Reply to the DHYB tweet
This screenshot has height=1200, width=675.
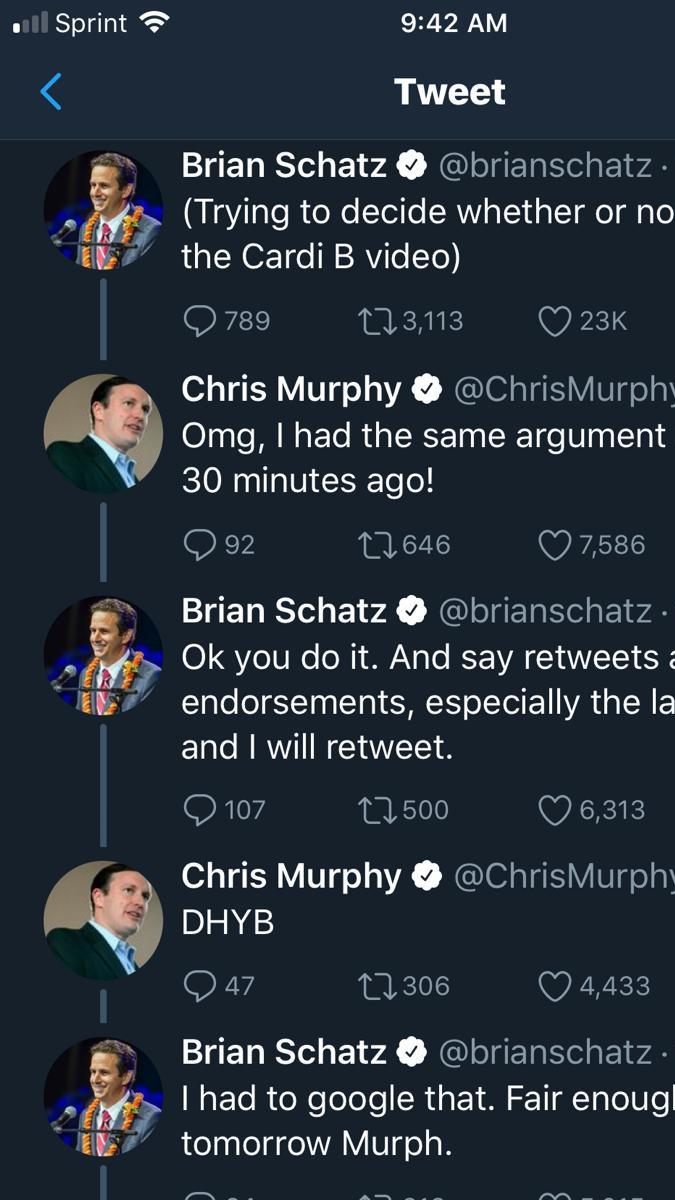(201, 985)
